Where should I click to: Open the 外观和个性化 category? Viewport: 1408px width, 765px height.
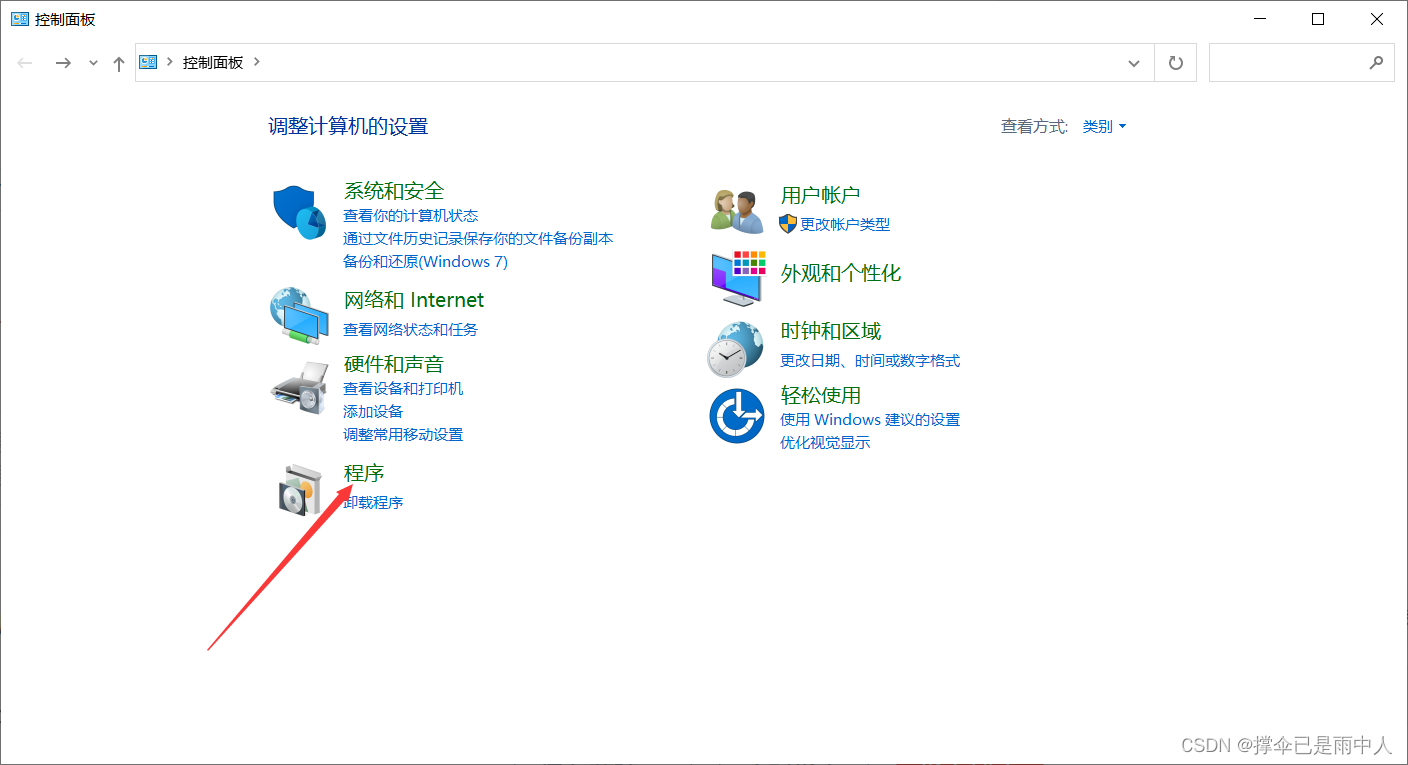pos(841,273)
